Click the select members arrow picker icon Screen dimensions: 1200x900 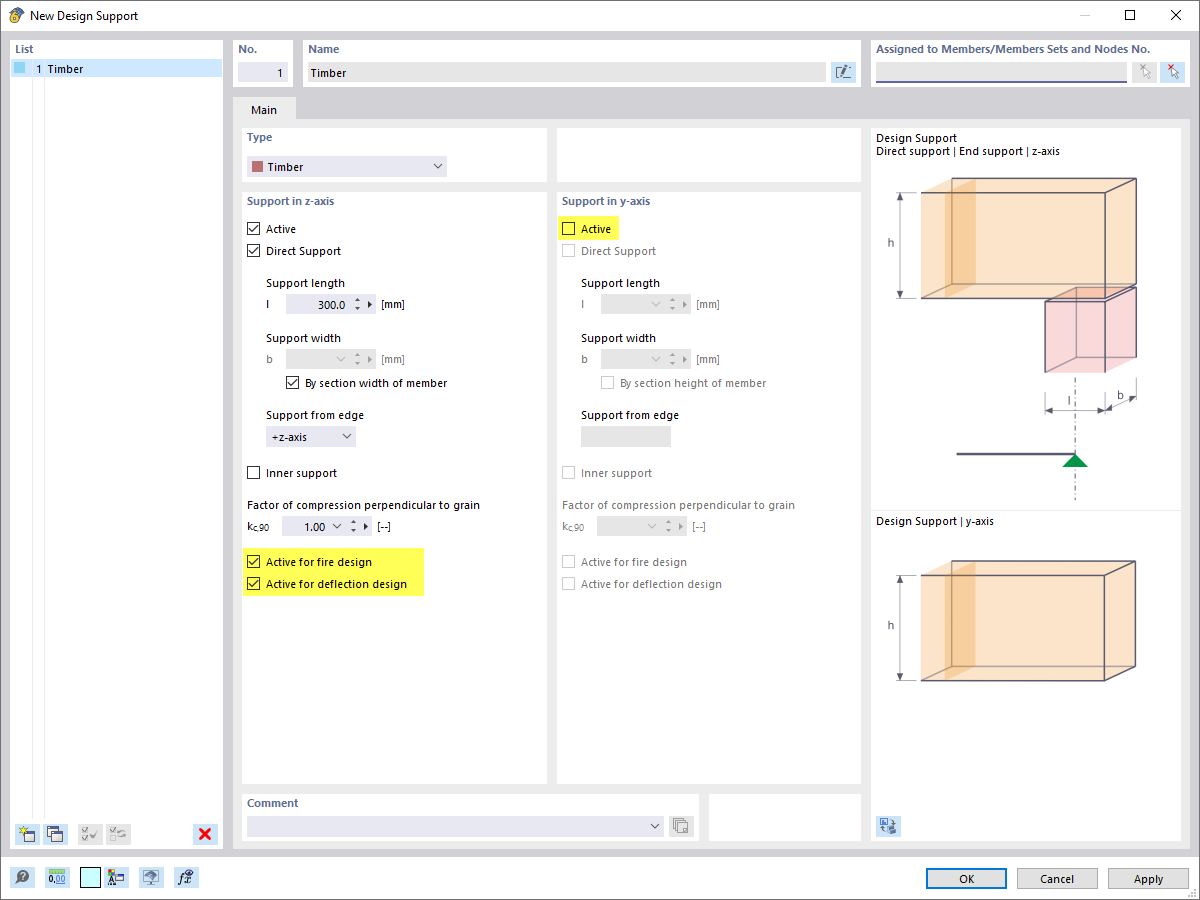point(1144,71)
